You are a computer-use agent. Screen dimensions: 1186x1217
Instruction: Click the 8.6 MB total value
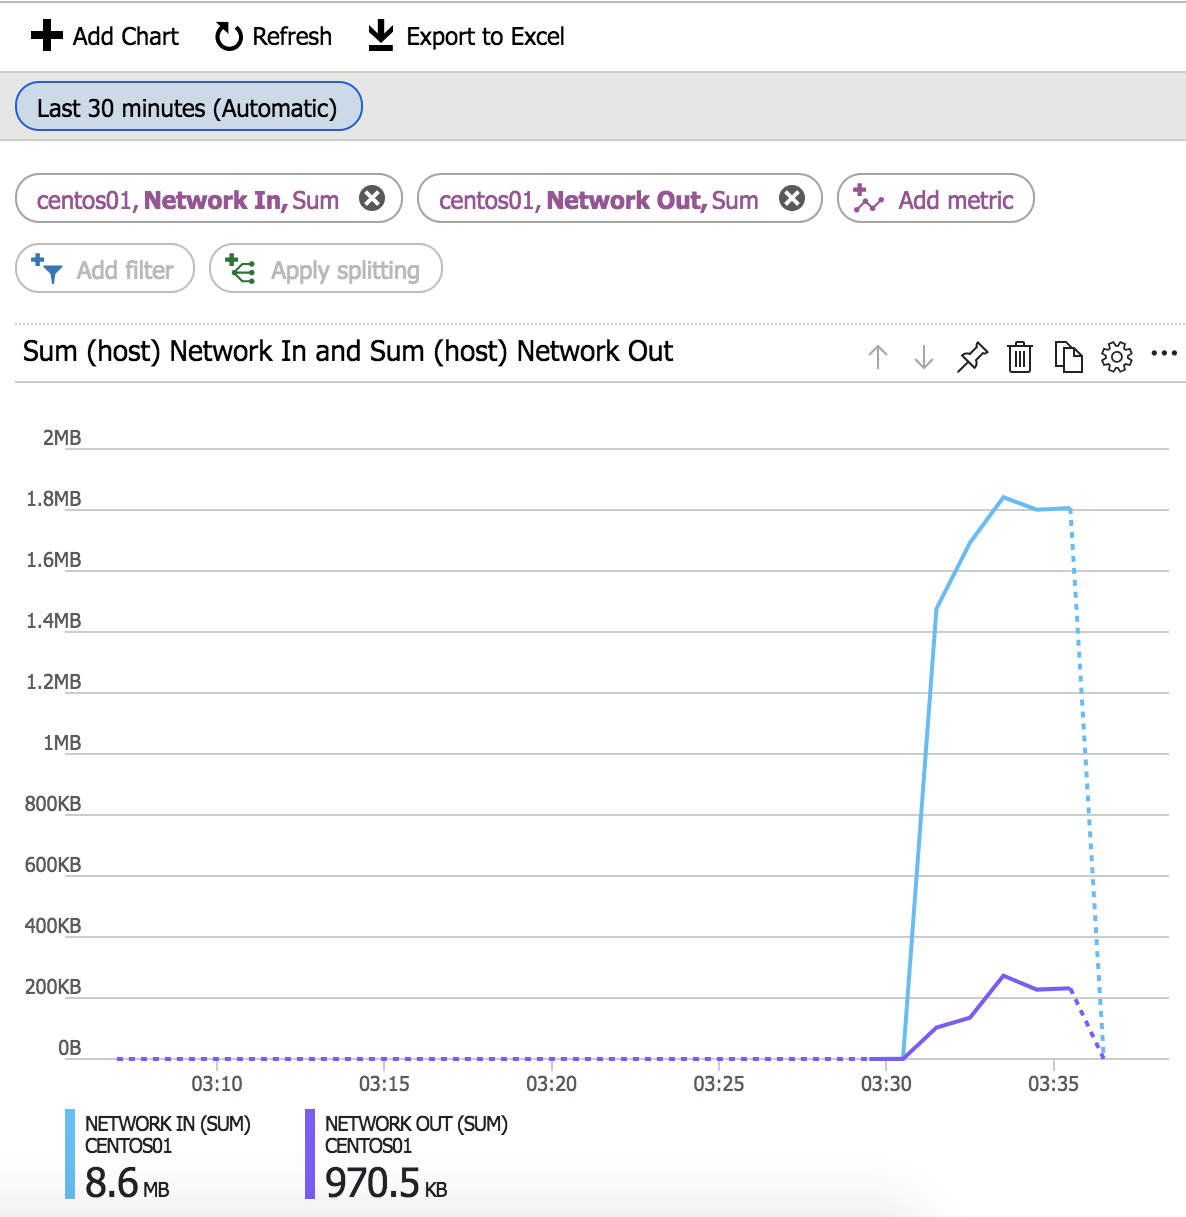127,1183
